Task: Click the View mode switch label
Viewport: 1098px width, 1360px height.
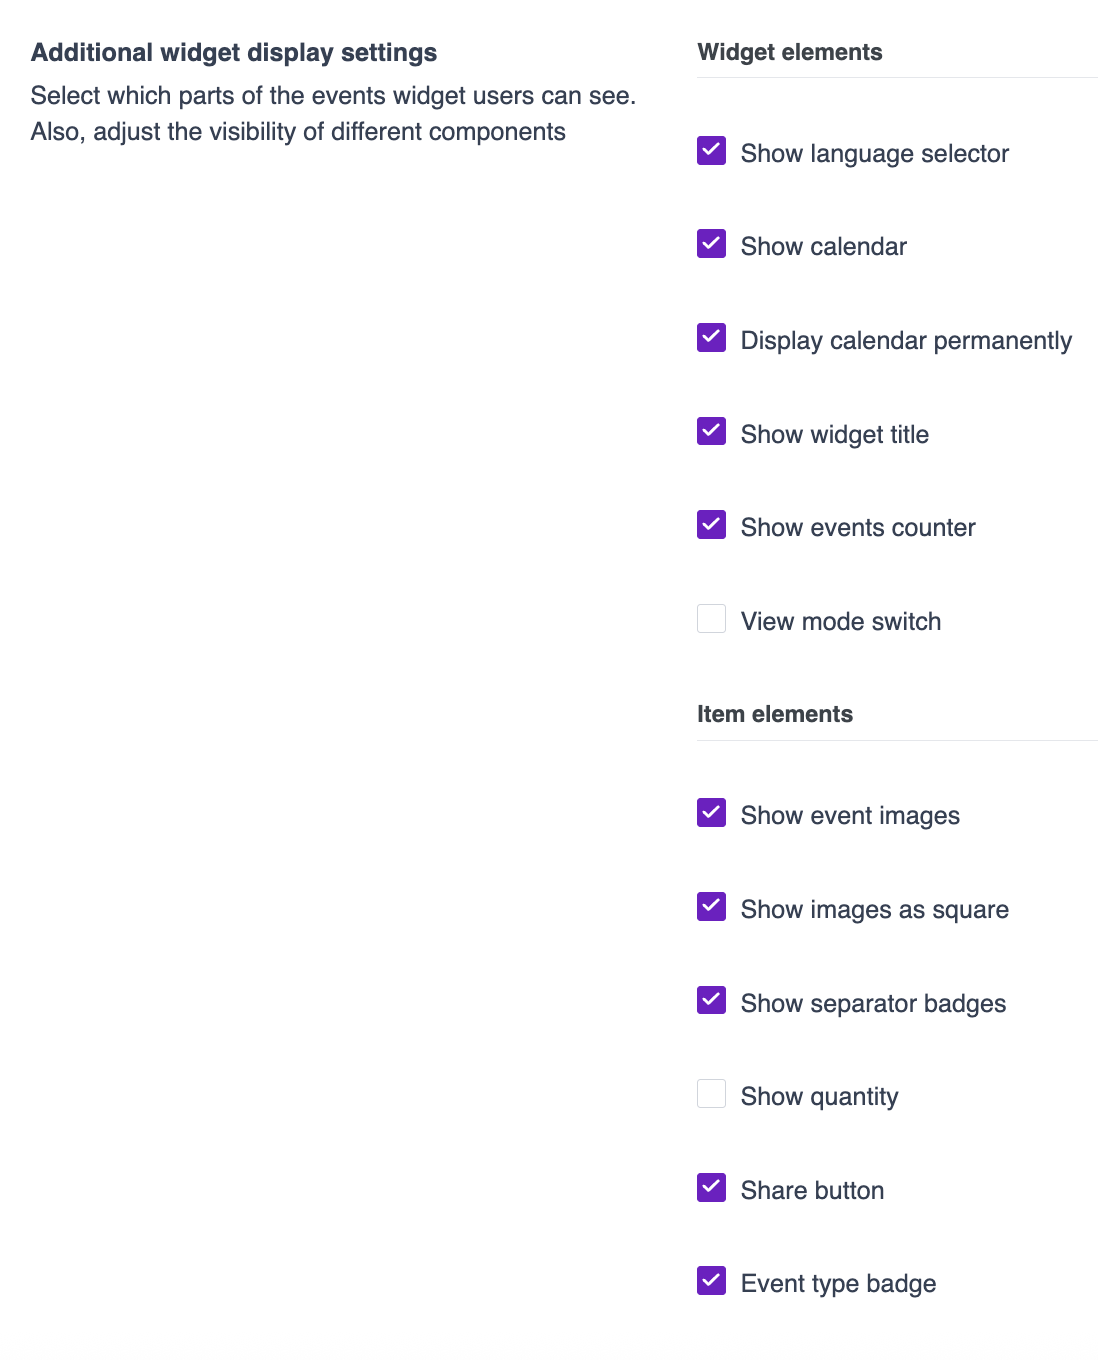Action: click(x=840, y=622)
